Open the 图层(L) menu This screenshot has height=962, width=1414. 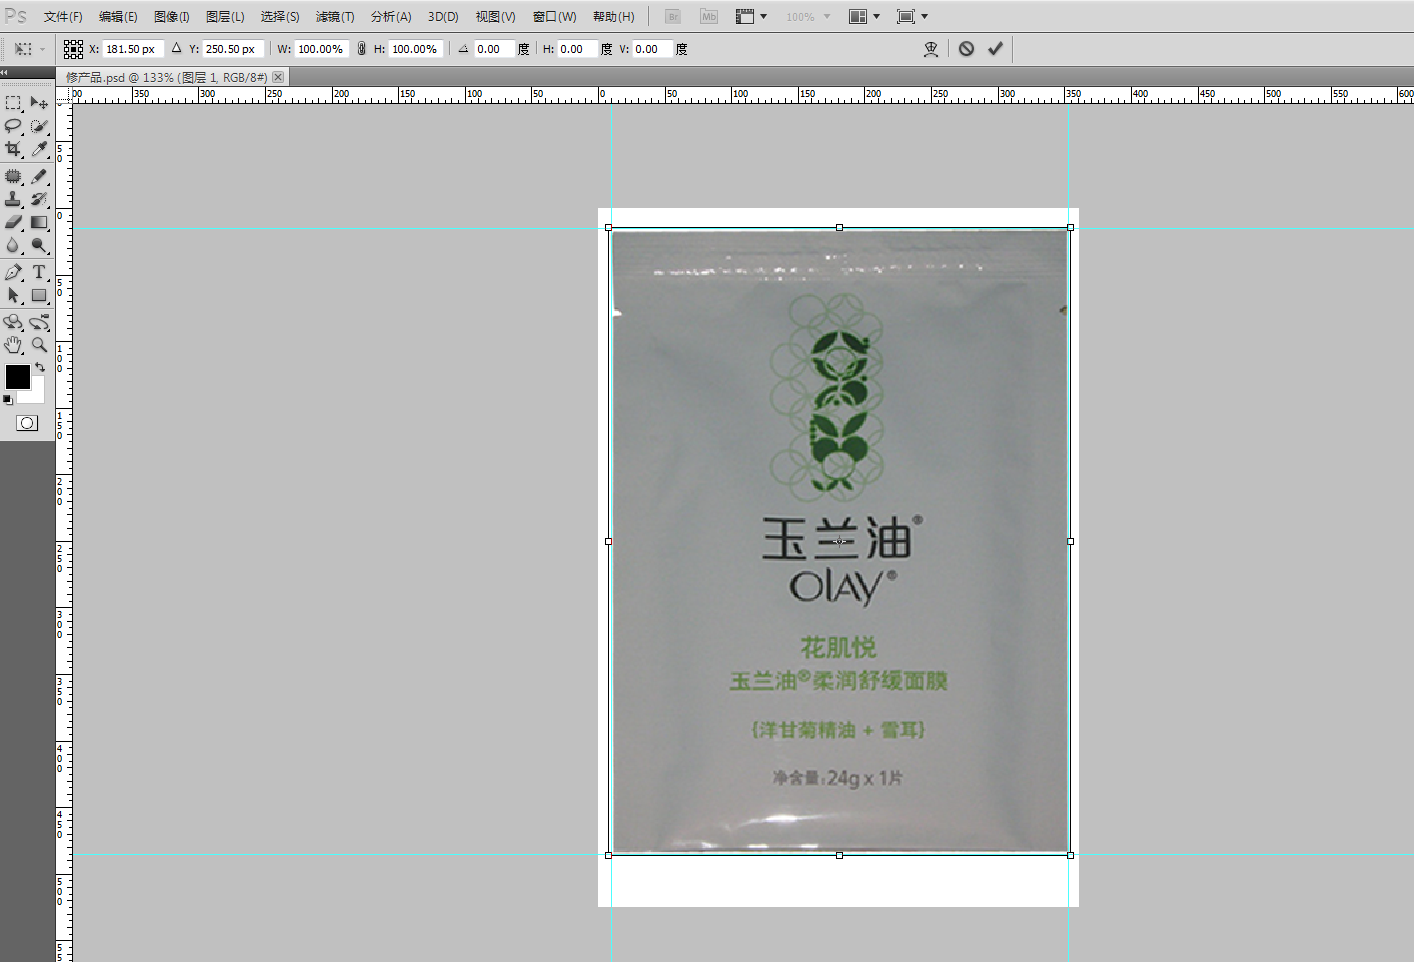click(225, 17)
